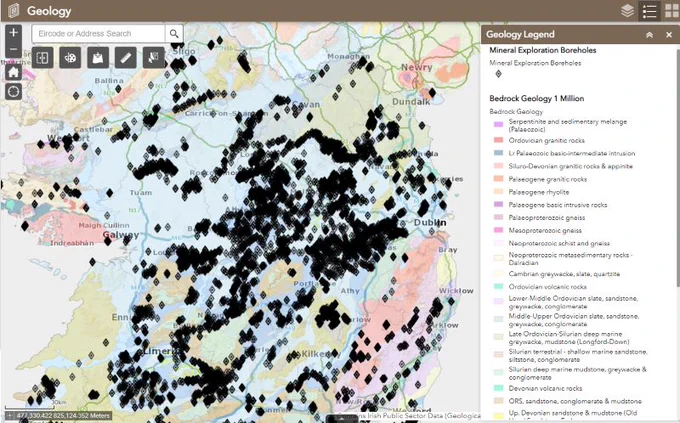Click the Devonian volcanic rocks swatch
This screenshot has width=680, height=423.
498,388
